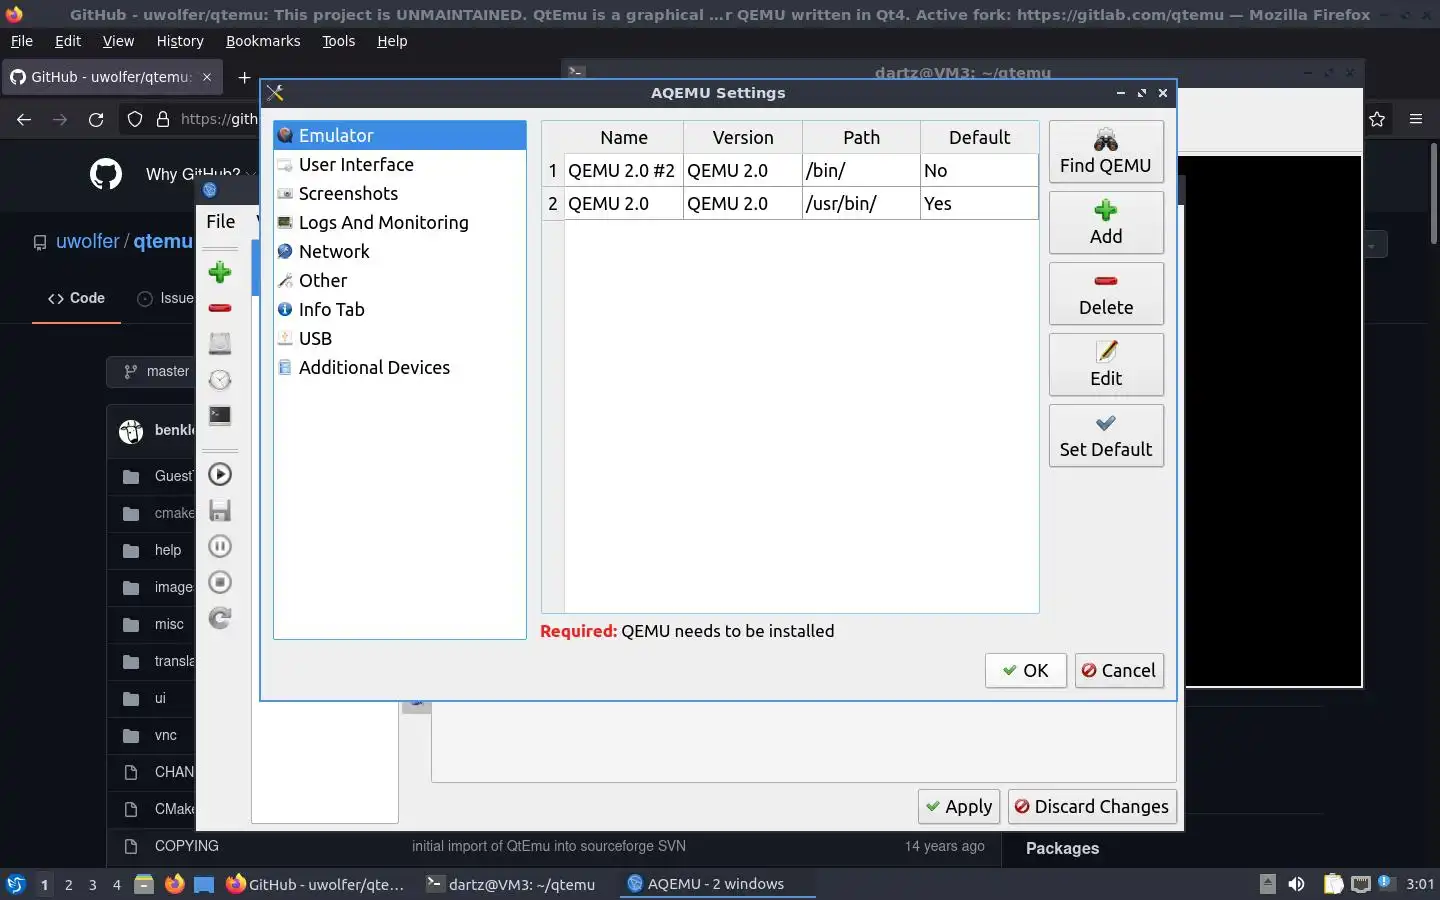Click the pause VM icon in AQEMU toolbar
Screen dimensions: 1440x900
[220, 547]
